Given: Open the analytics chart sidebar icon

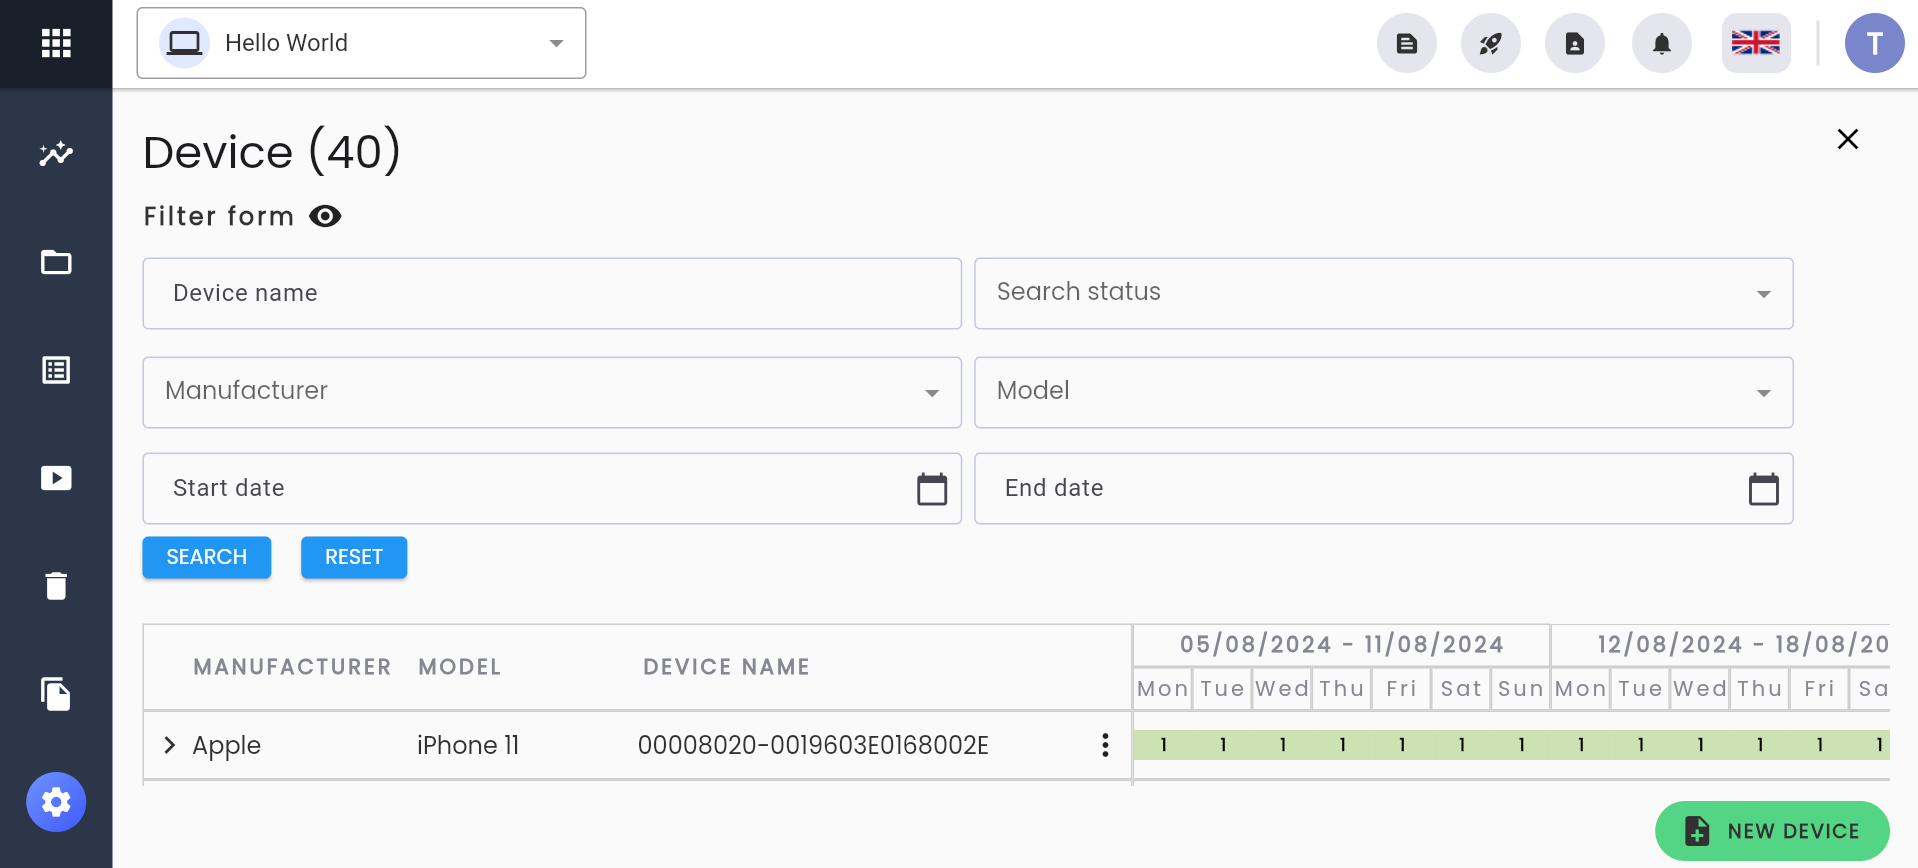Looking at the screenshot, I should point(56,154).
